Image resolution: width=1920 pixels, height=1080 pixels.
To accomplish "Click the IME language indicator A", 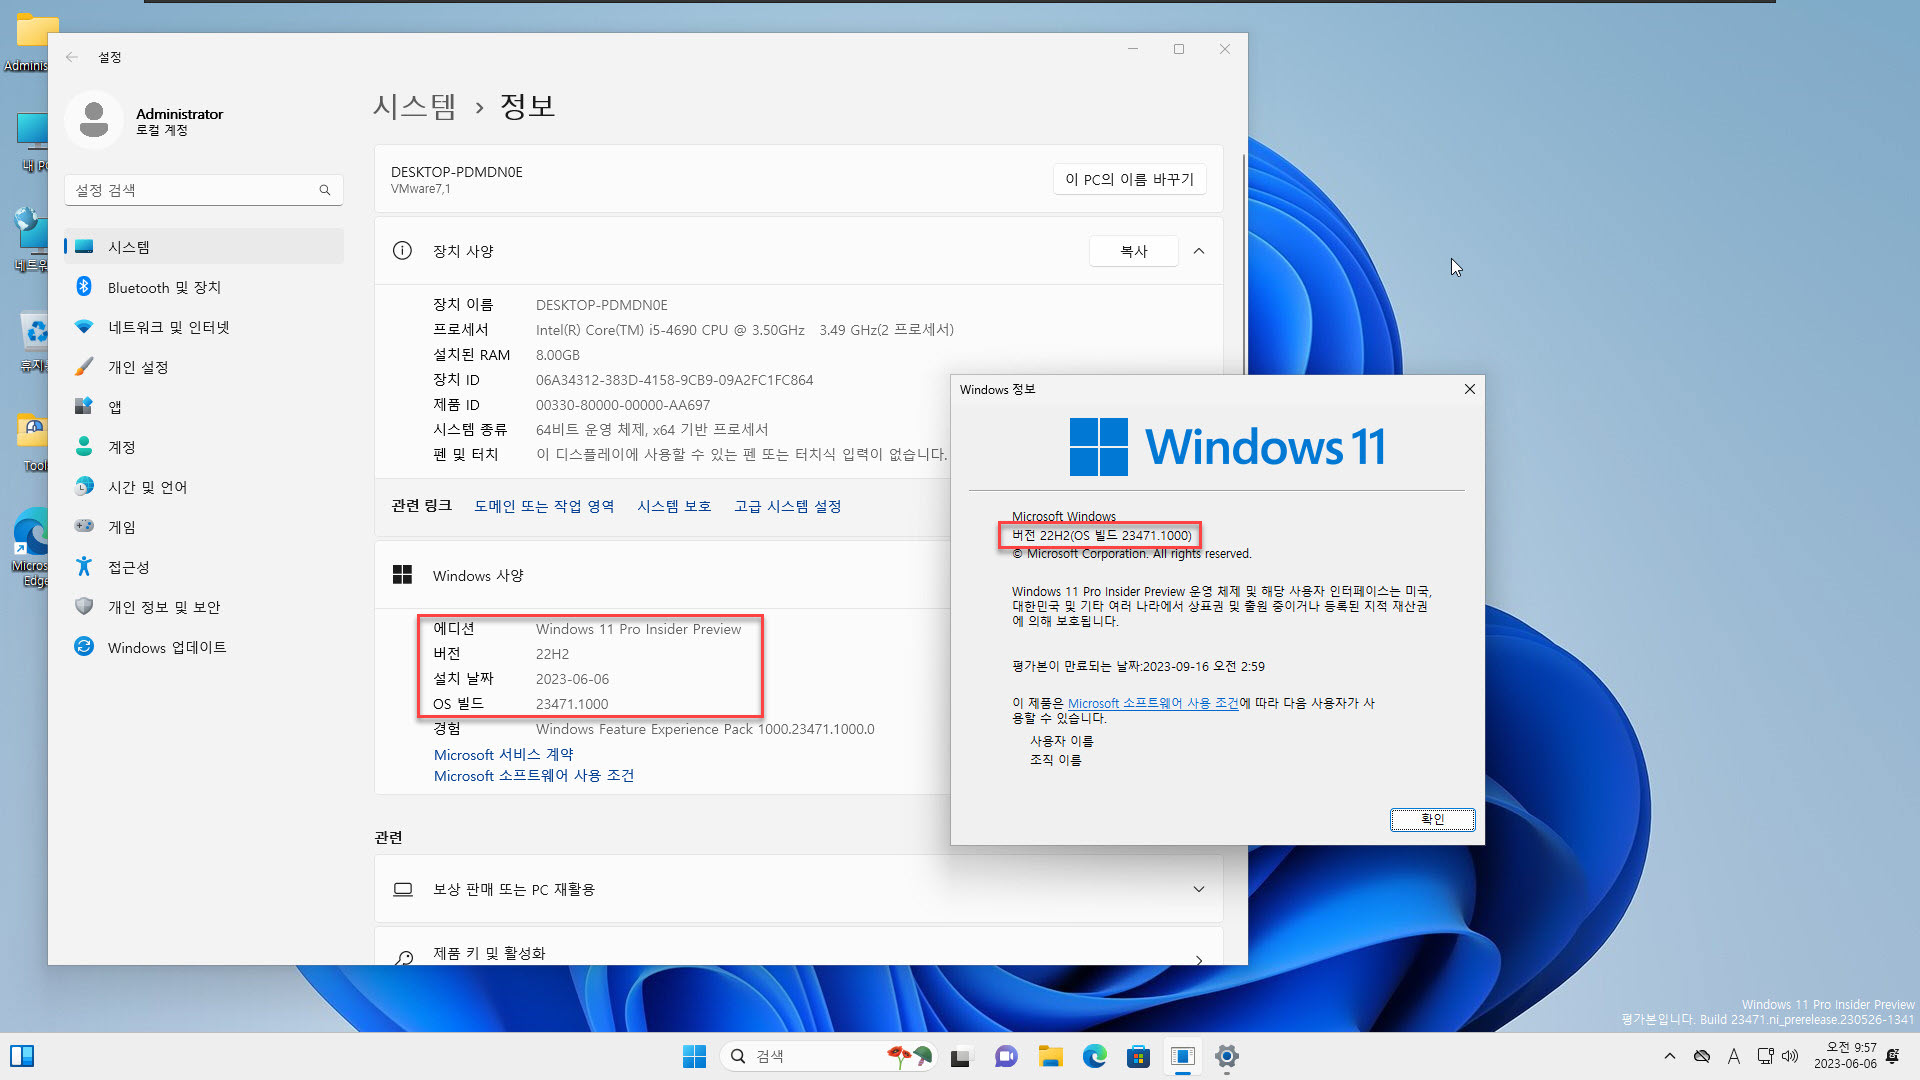I will point(1734,1056).
